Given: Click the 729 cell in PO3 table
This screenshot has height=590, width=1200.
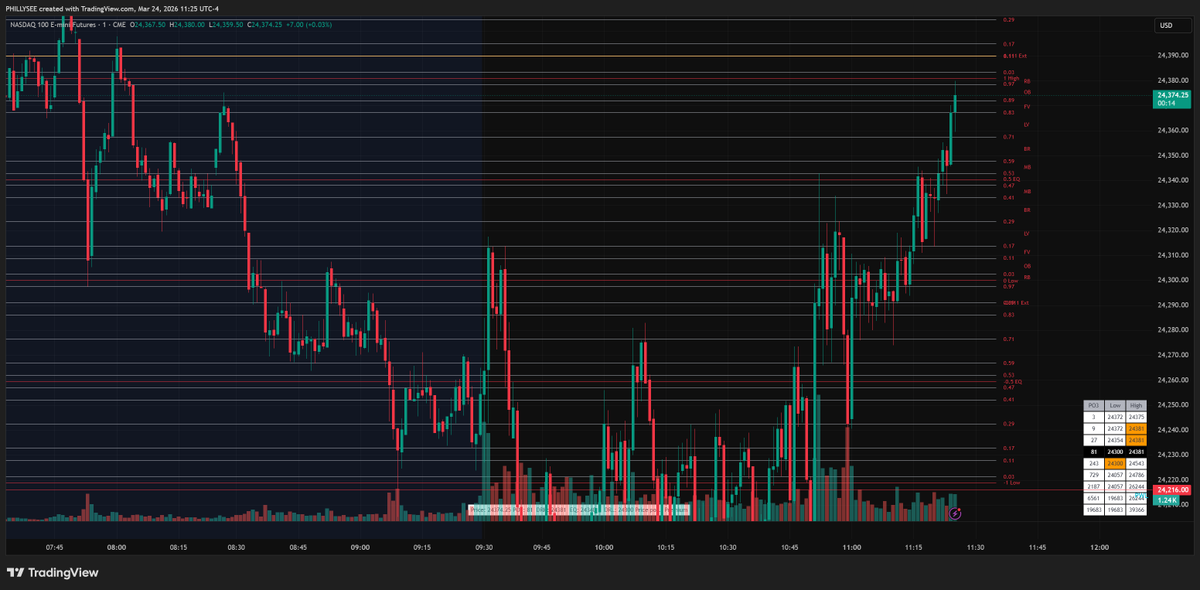Looking at the screenshot, I should coord(1093,475).
